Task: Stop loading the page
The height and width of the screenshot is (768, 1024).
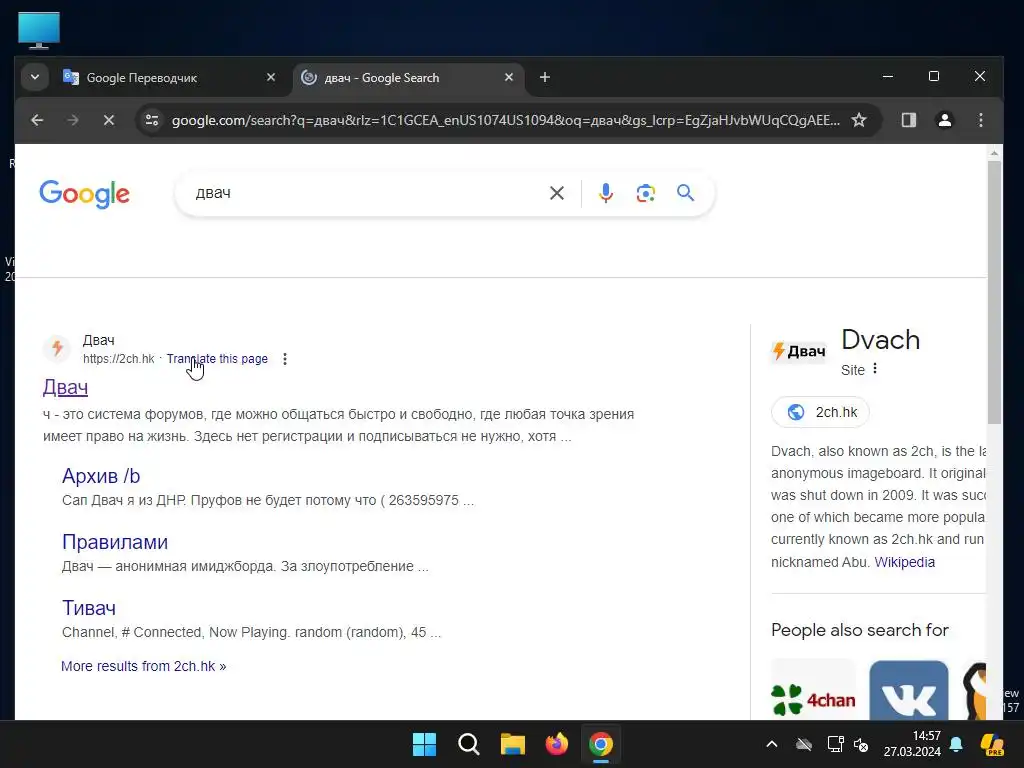Action: (x=109, y=120)
